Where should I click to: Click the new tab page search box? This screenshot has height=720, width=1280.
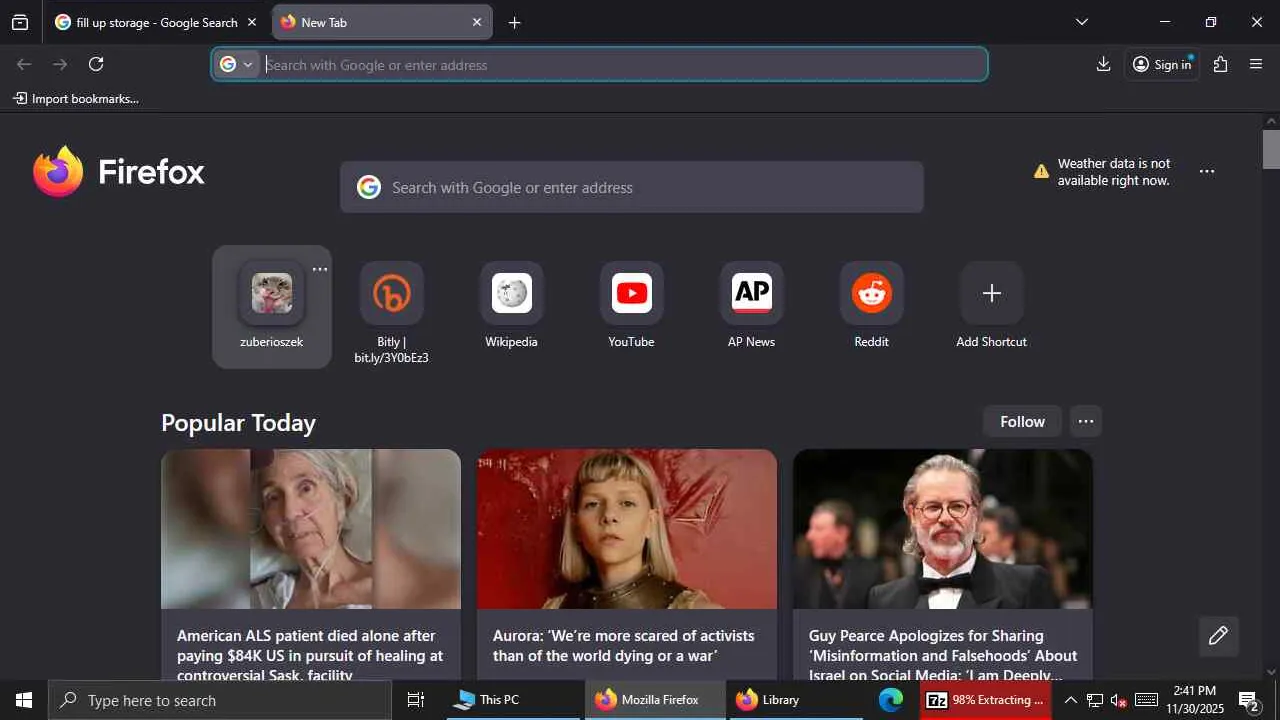click(632, 187)
